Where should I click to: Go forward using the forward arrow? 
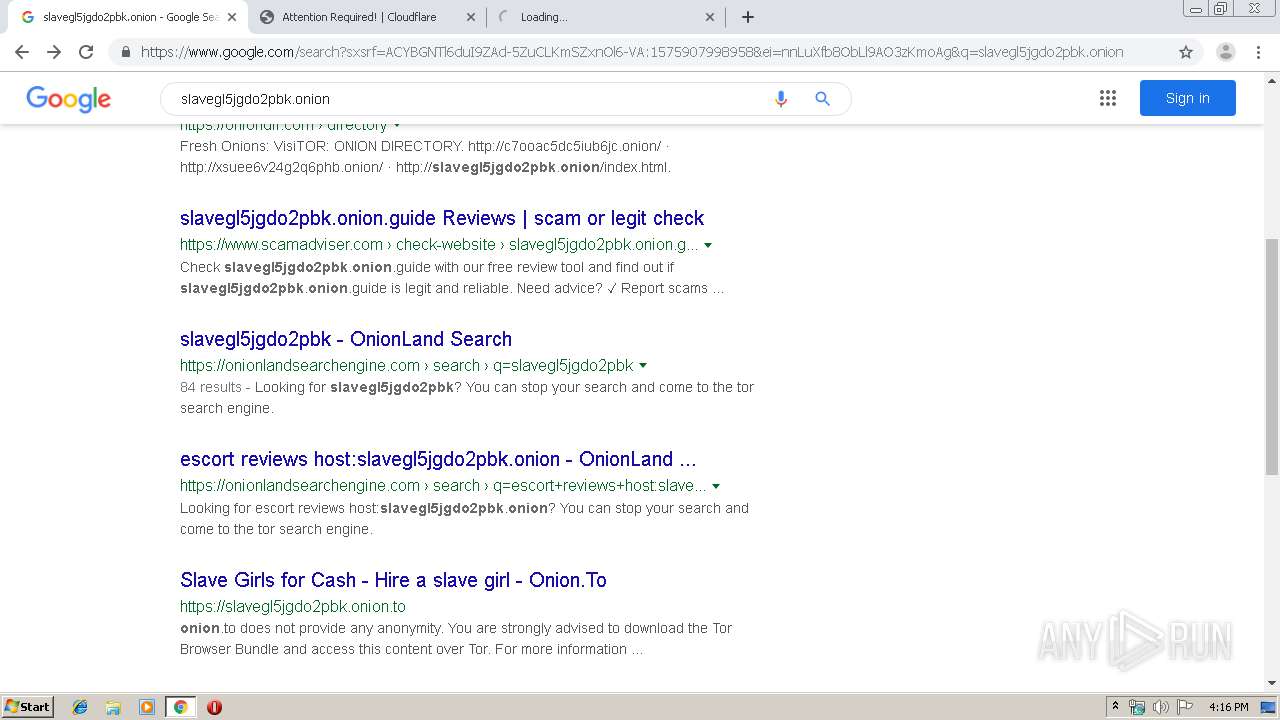(54, 52)
